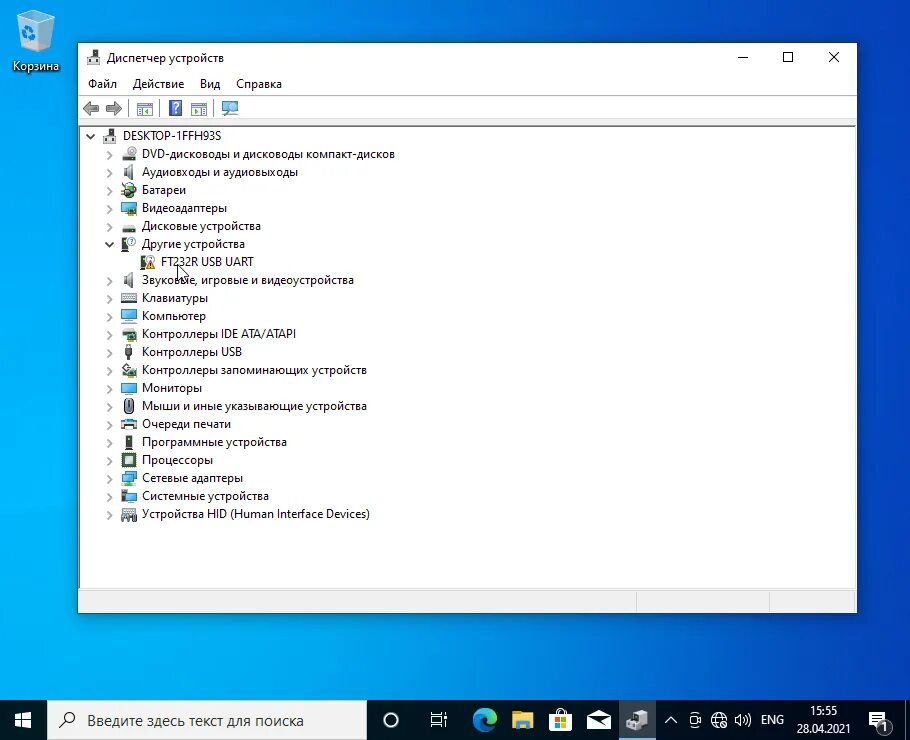
Task: Open the Действие menu
Action: tap(158, 84)
